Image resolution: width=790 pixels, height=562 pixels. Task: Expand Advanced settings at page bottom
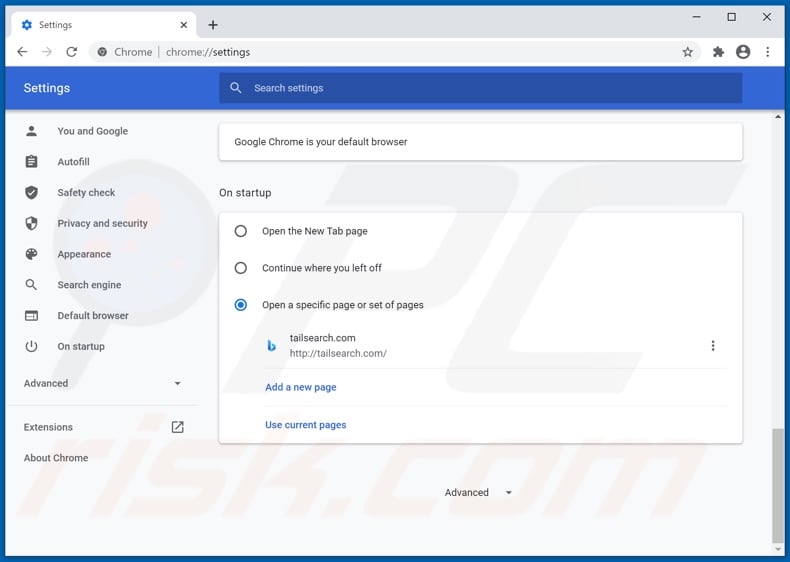478,492
